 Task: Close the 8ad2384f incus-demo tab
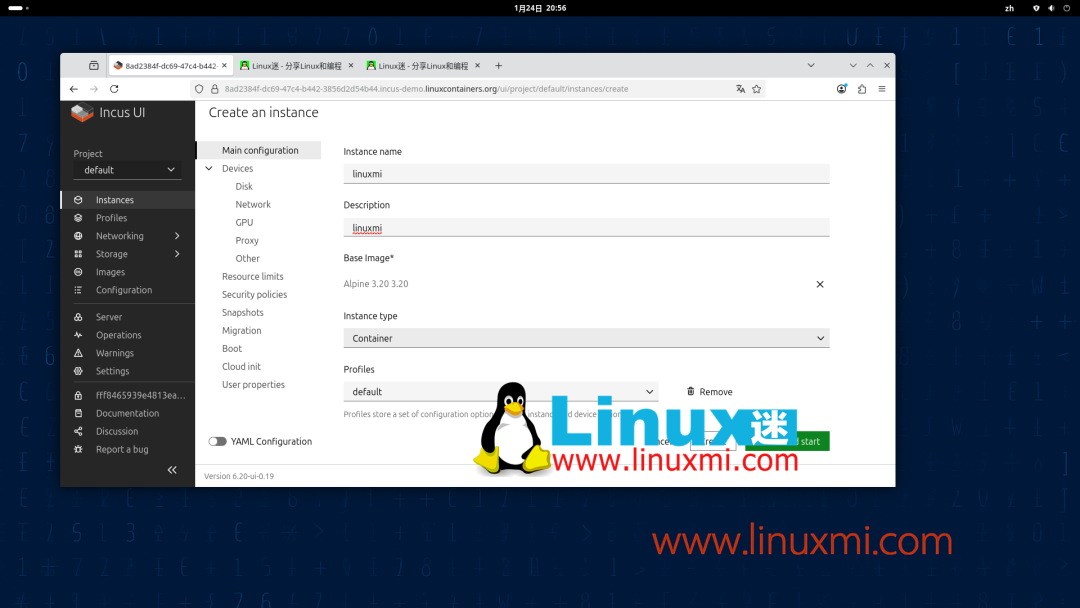click(225, 65)
